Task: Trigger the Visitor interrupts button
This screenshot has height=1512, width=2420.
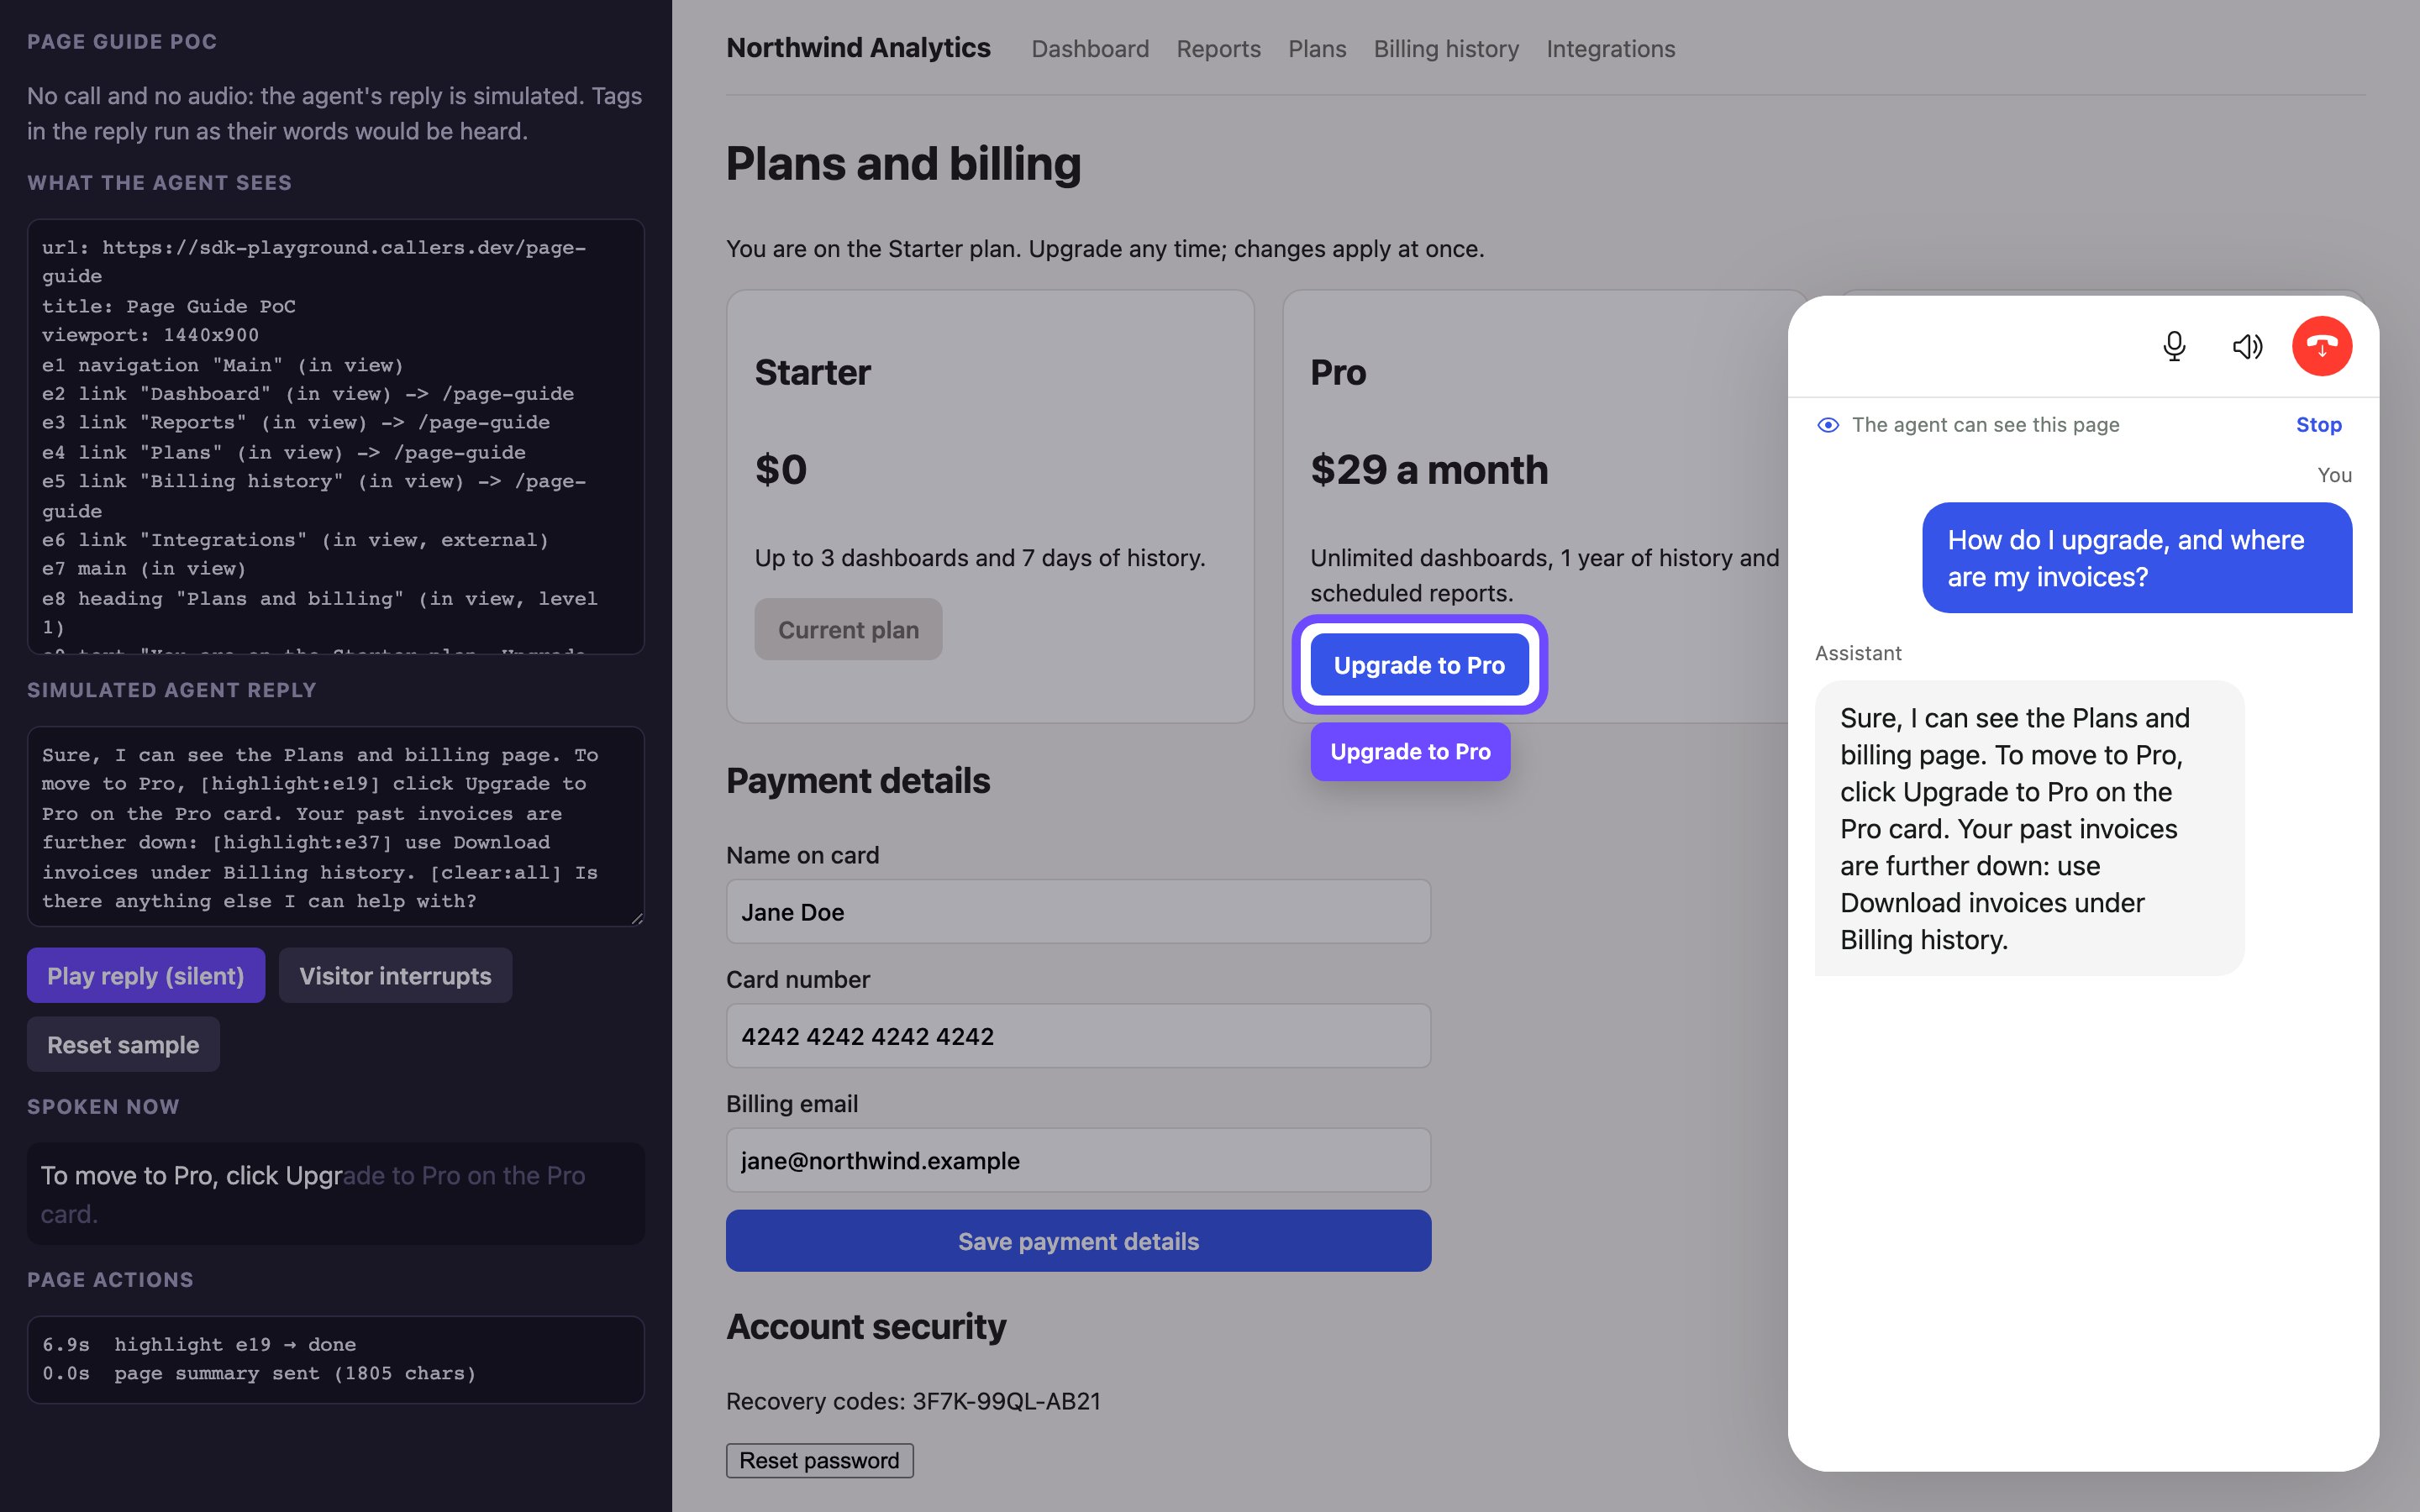Action: pyautogui.click(x=395, y=975)
